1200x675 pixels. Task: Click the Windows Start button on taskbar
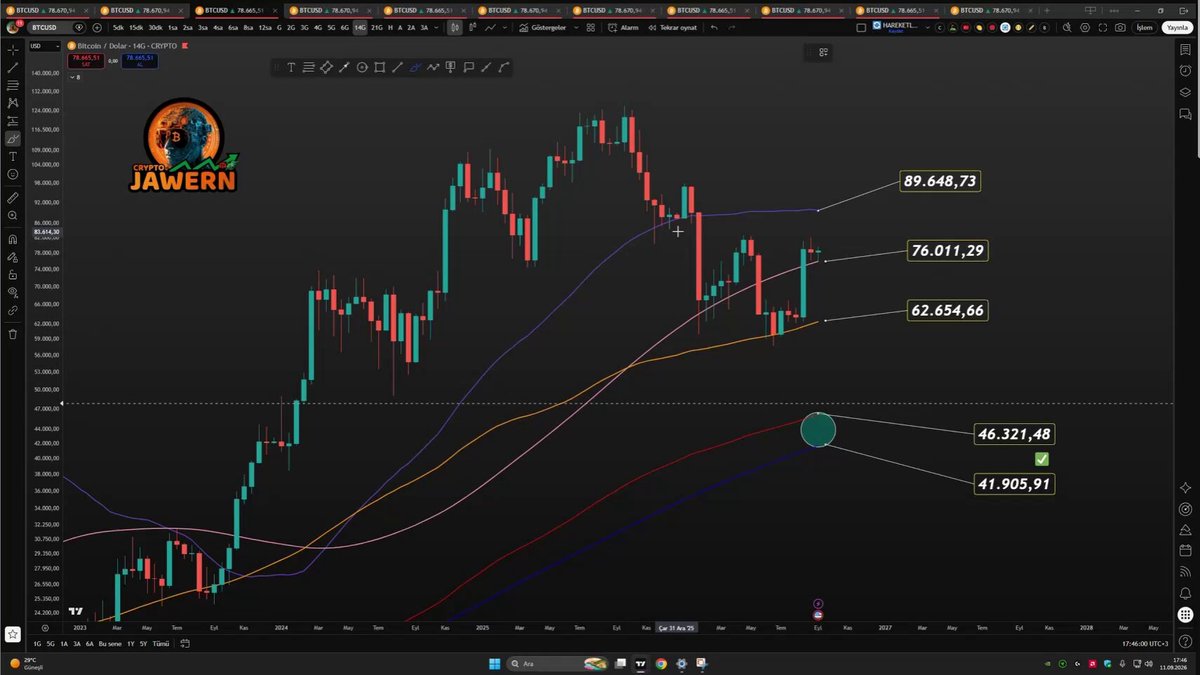pos(493,663)
